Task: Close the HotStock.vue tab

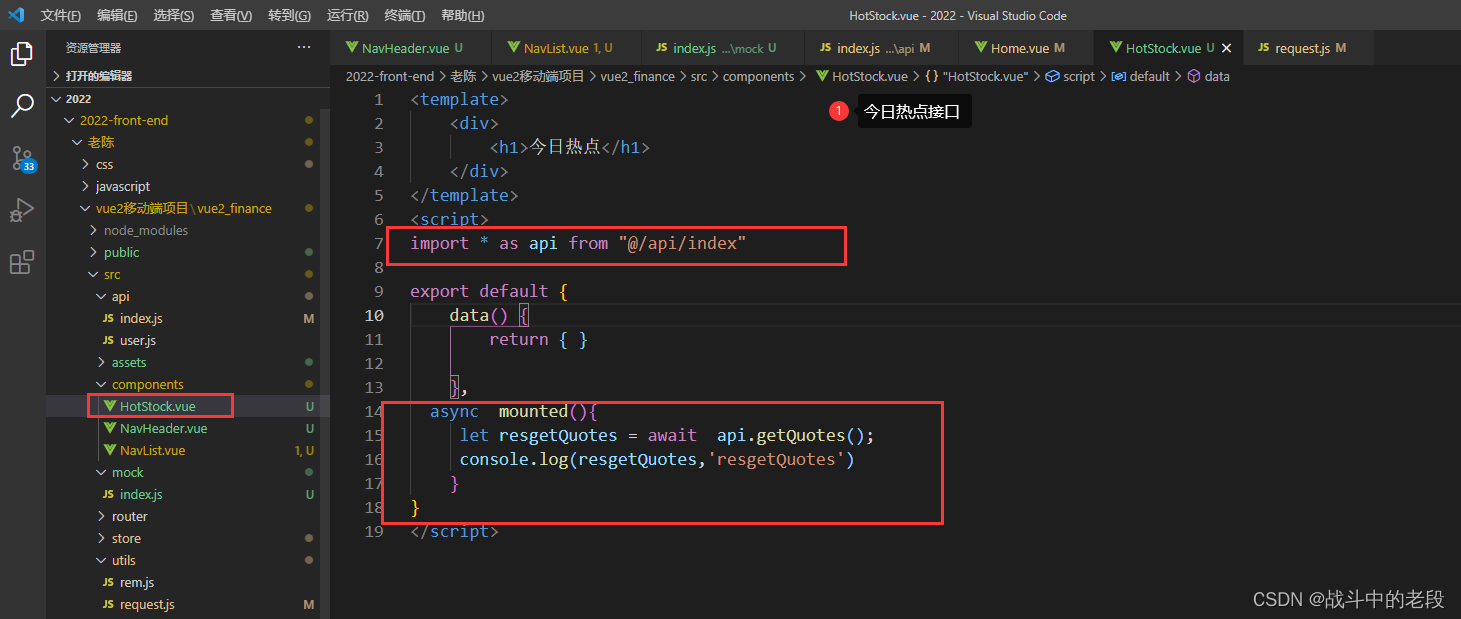Action: click(x=1226, y=46)
